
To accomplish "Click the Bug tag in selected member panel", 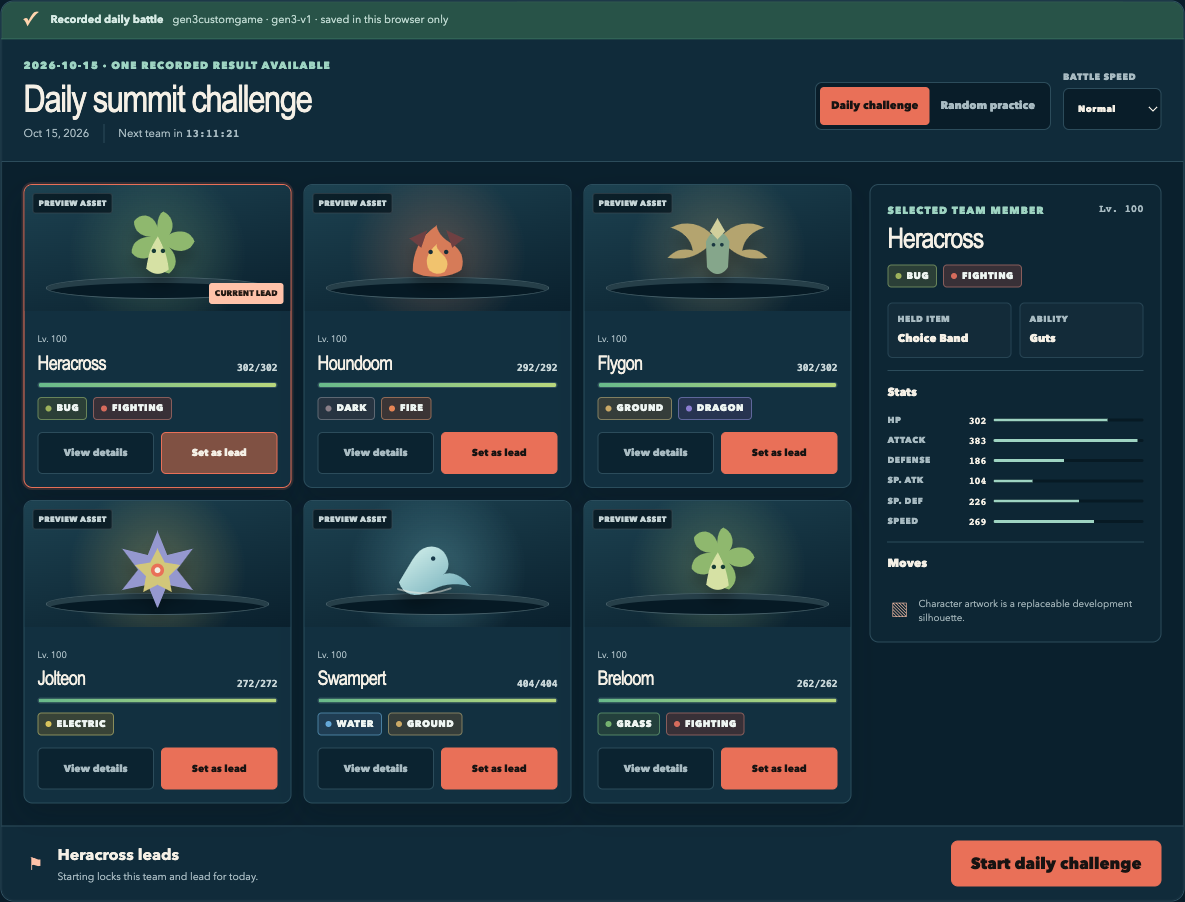I will pos(912,276).
